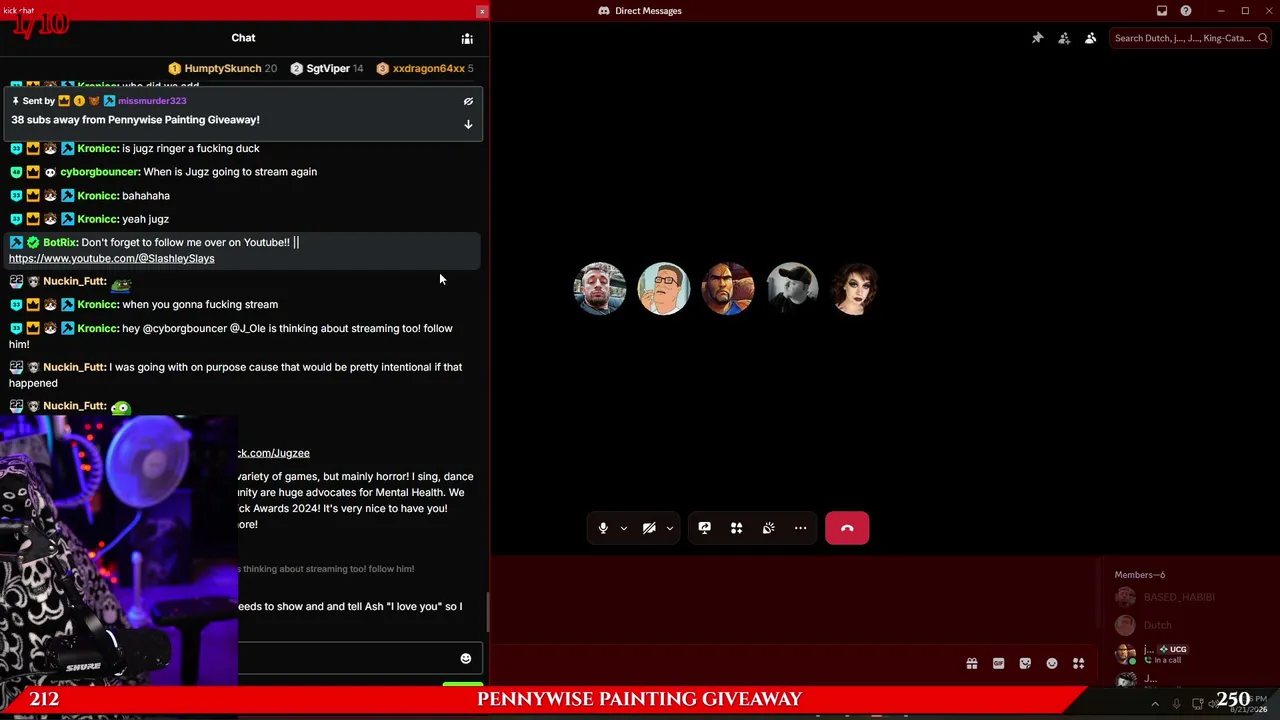Viewport: 1280px width, 720px height.
Task: Close the Kick chat popout window
Action: (x=482, y=11)
